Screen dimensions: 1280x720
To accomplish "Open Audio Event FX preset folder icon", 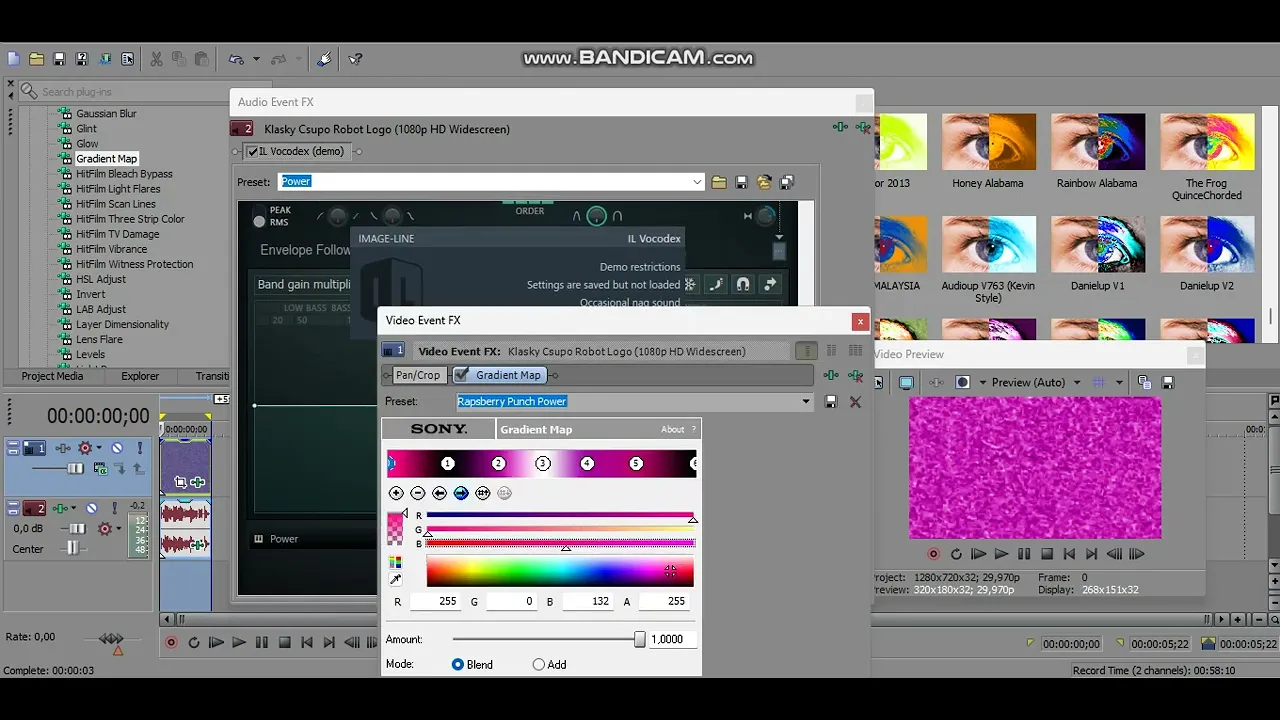I will pyautogui.click(x=718, y=182).
